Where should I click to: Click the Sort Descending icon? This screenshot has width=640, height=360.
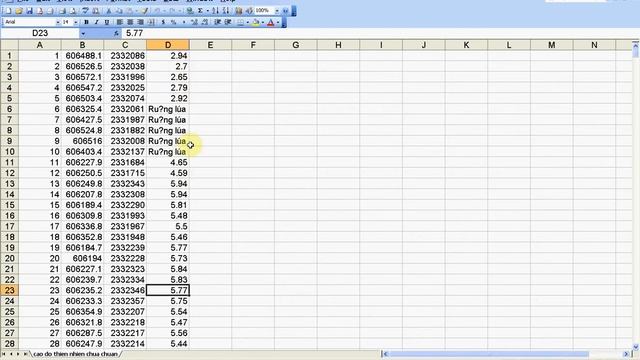[226, 11]
